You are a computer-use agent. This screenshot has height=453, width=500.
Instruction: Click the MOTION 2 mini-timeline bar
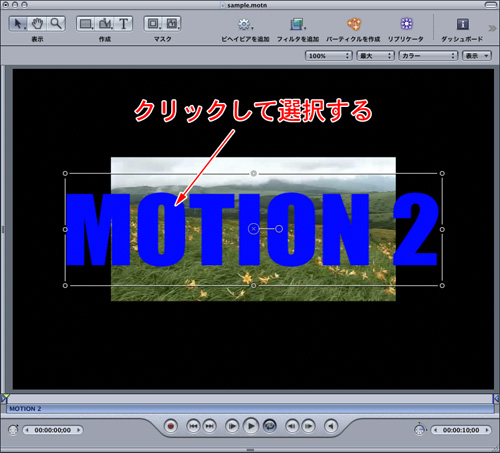(250, 409)
